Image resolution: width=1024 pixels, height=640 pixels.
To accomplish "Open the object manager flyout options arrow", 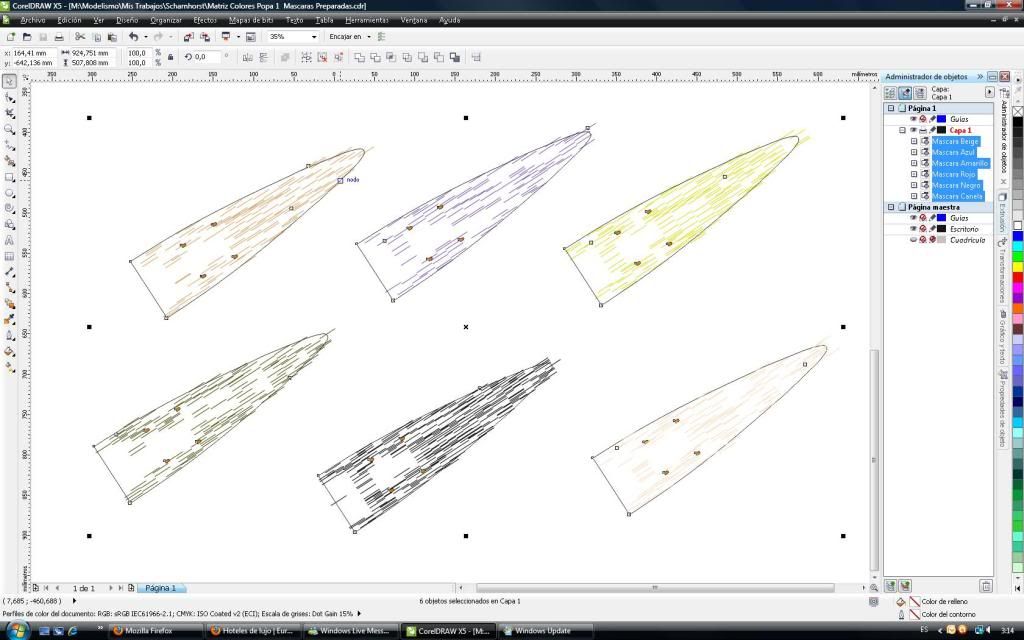I will [989, 93].
